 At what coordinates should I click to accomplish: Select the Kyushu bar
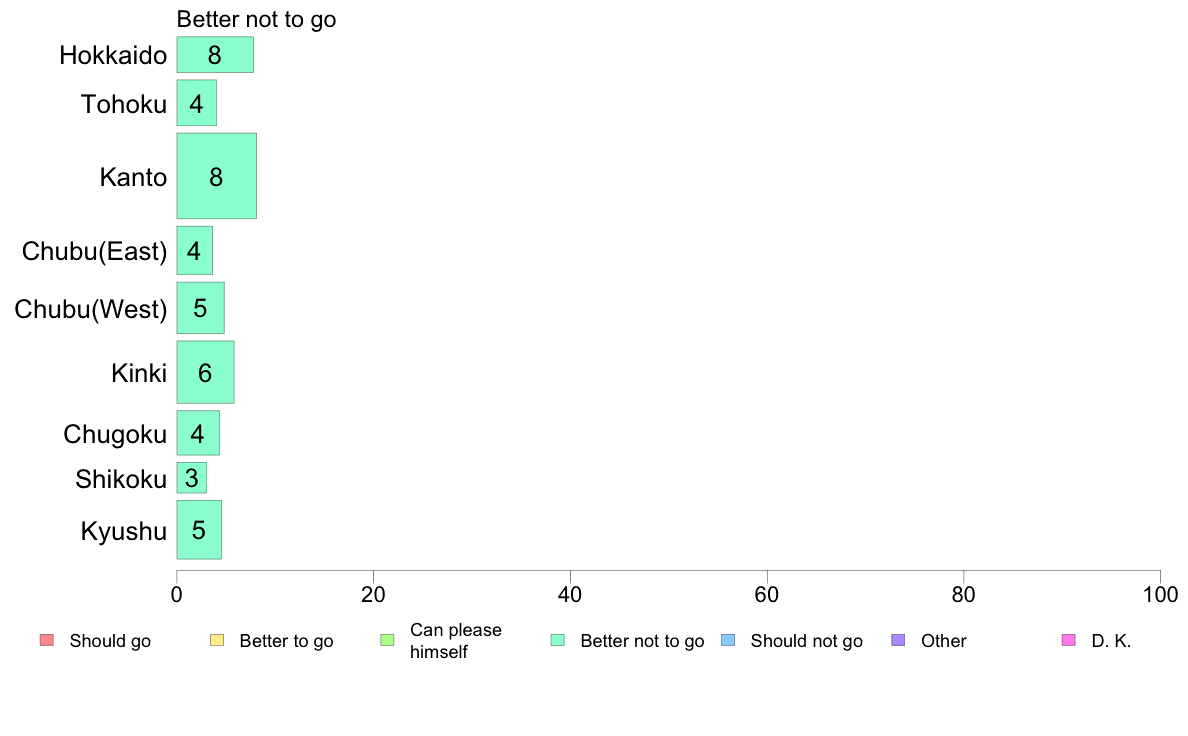tap(199, 530)
